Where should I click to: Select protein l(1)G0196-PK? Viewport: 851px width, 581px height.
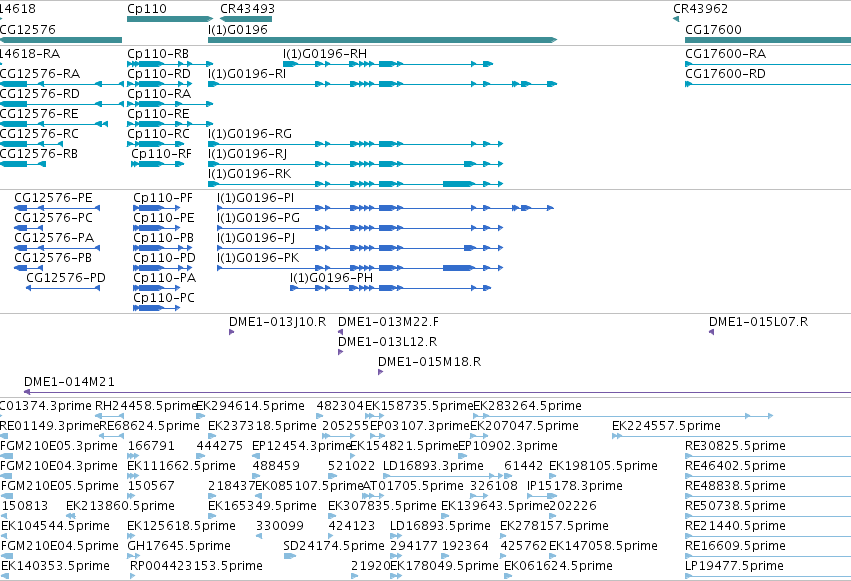click(360, 268)
